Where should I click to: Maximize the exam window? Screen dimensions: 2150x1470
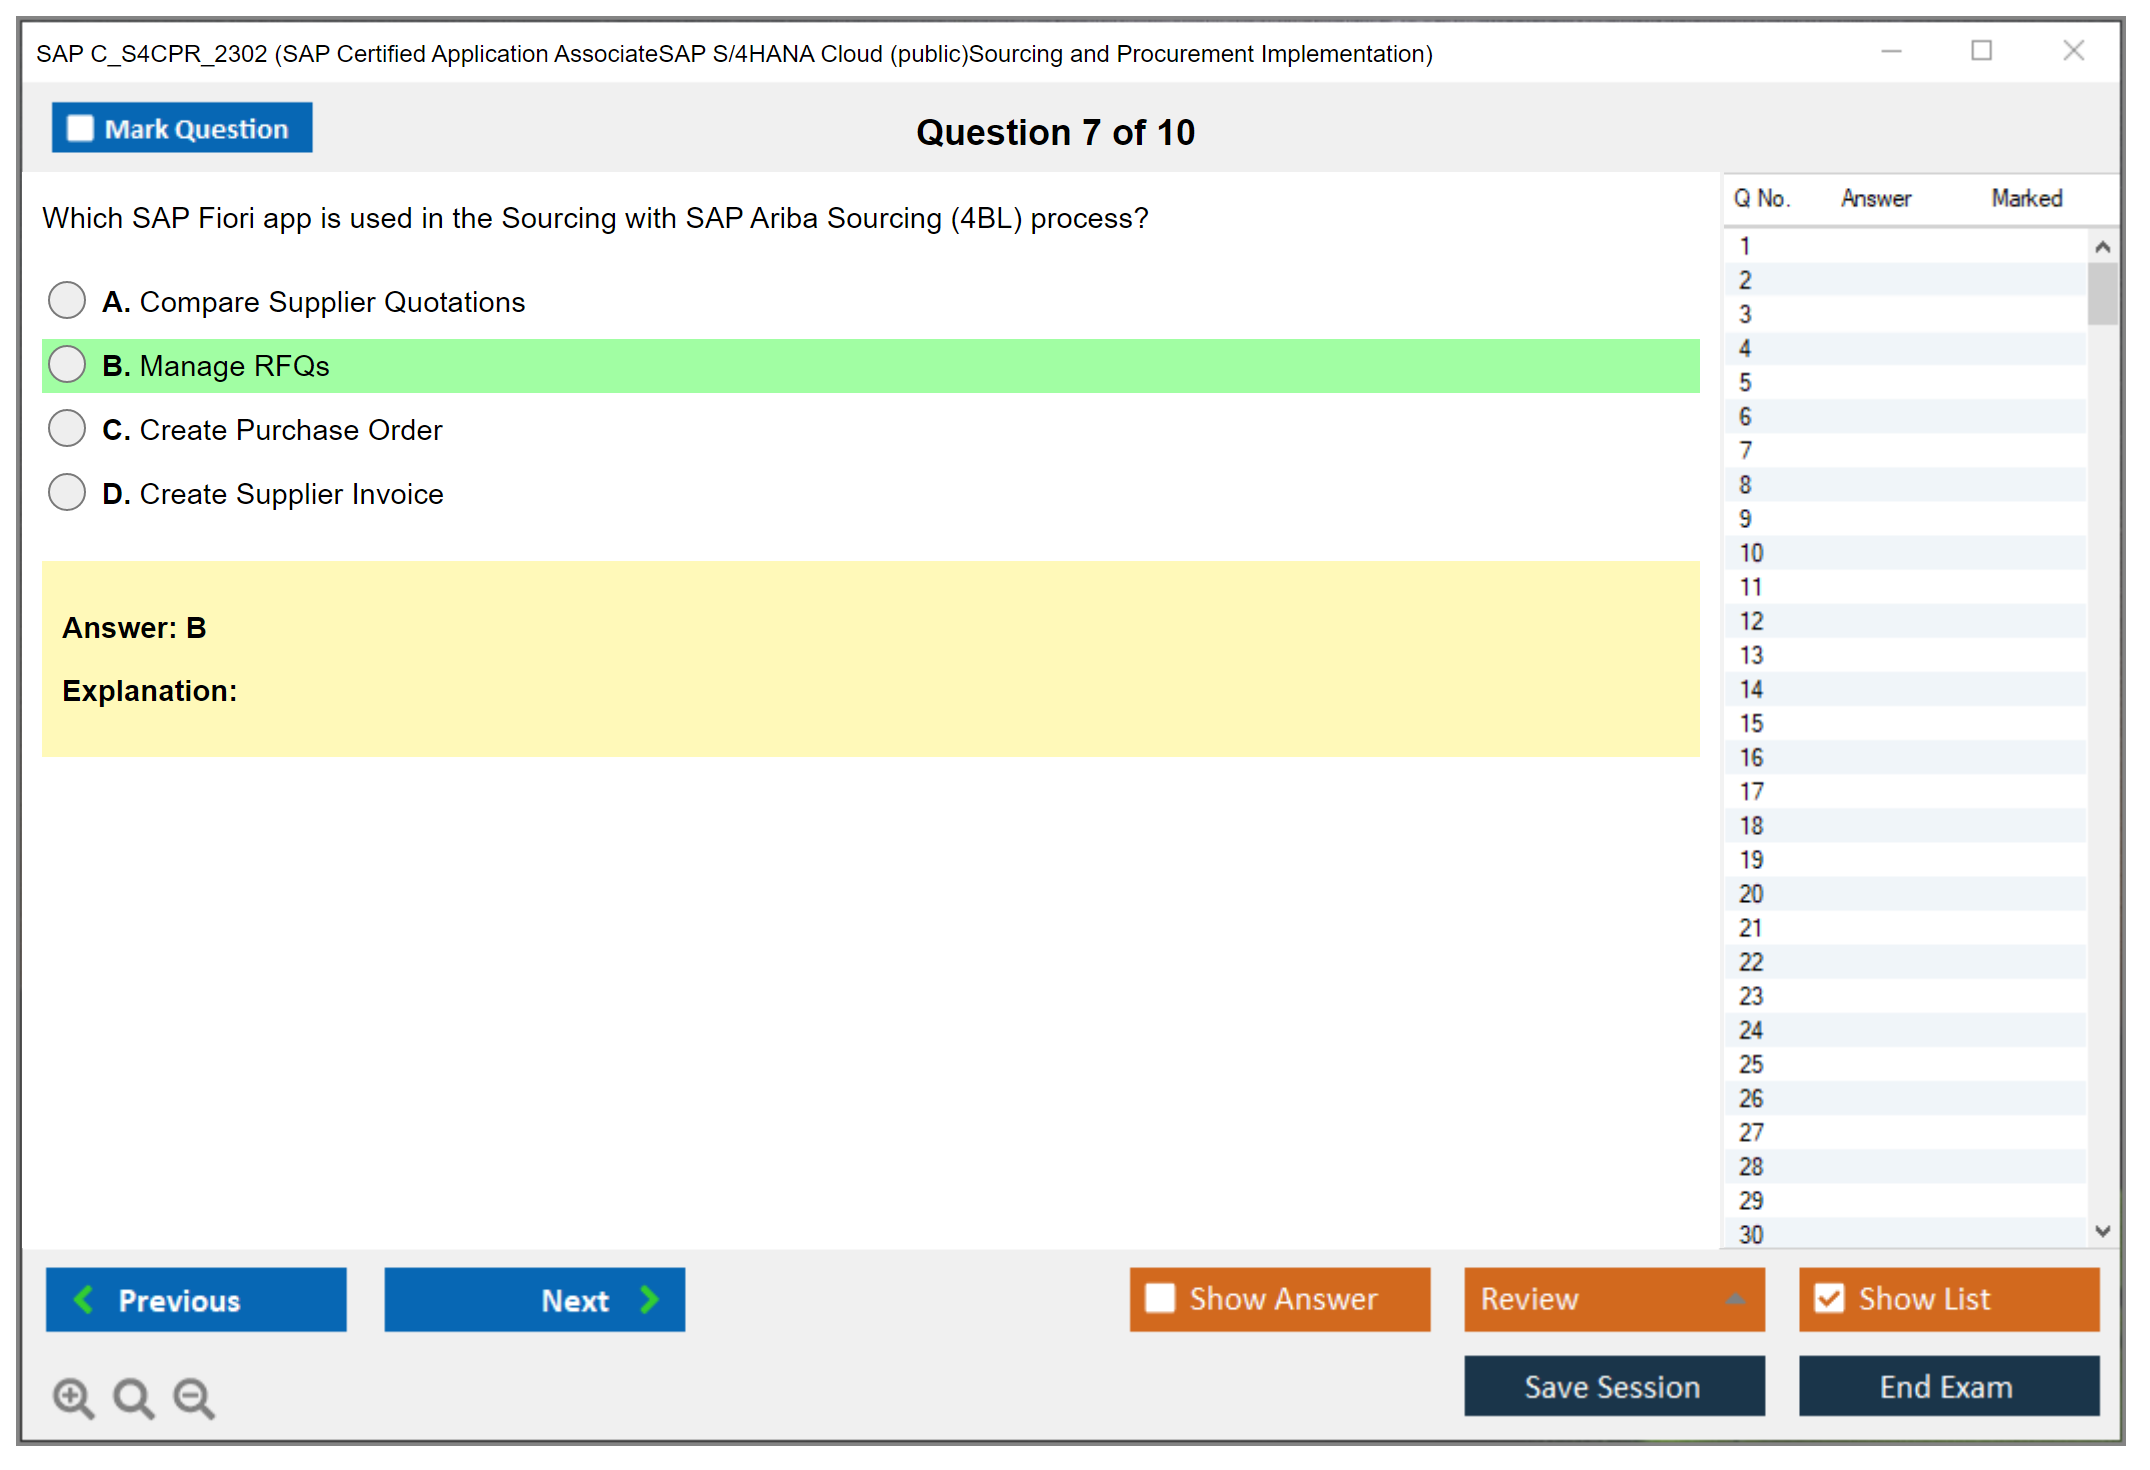point(1981,51)
